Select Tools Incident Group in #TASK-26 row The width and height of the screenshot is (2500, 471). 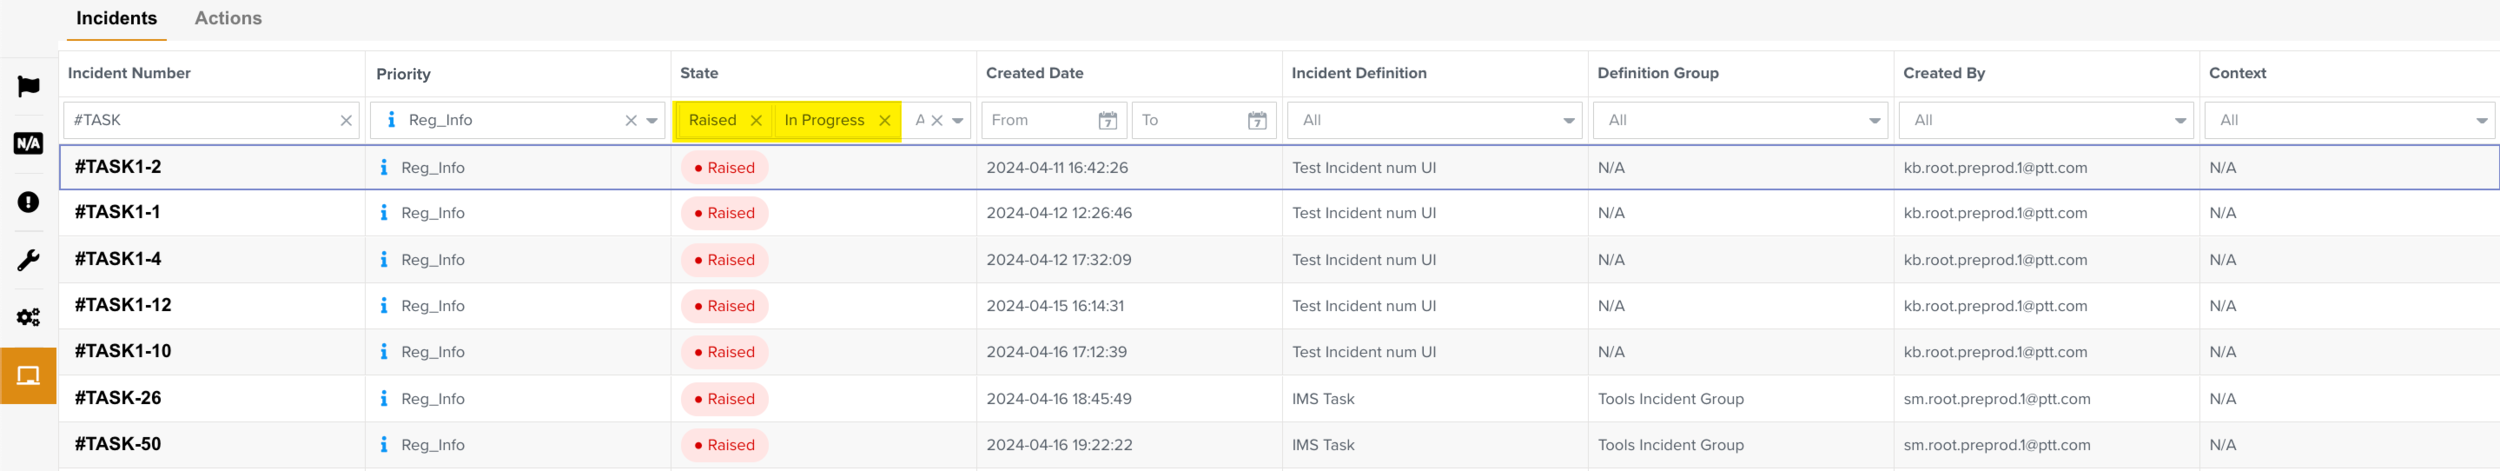pyautogui.click(x=1671, y=399)
